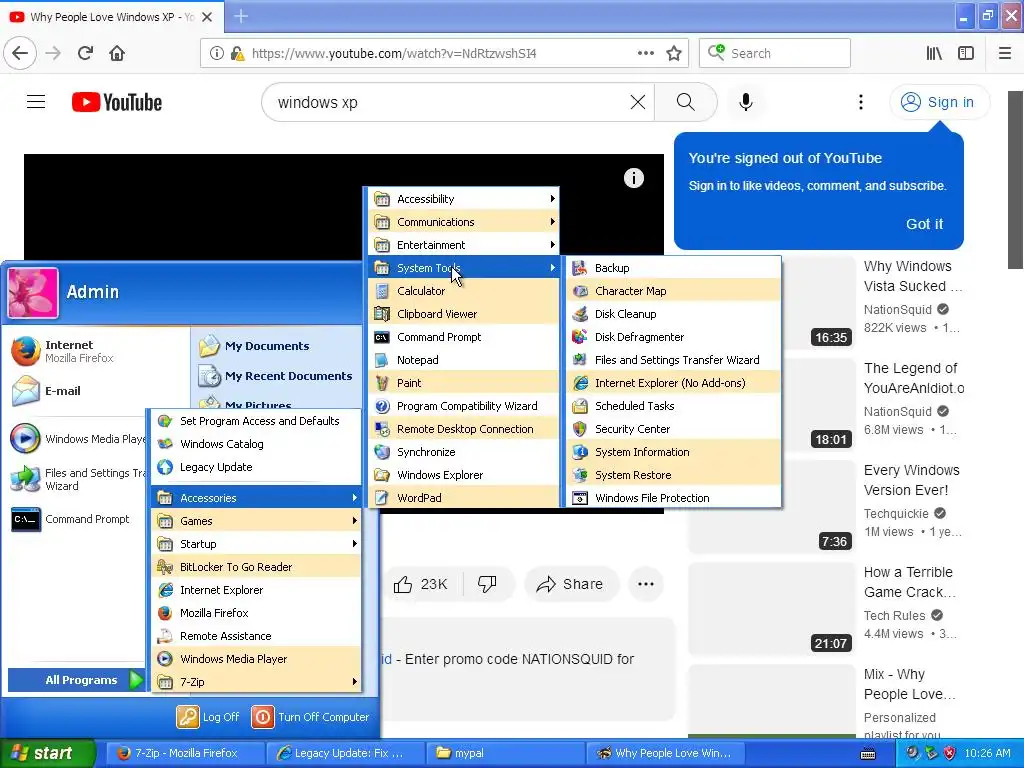Image resolution: width=1024 pixels, height=768 pixels.
Task: Click the Log Off button
Action: coord(208,716)
